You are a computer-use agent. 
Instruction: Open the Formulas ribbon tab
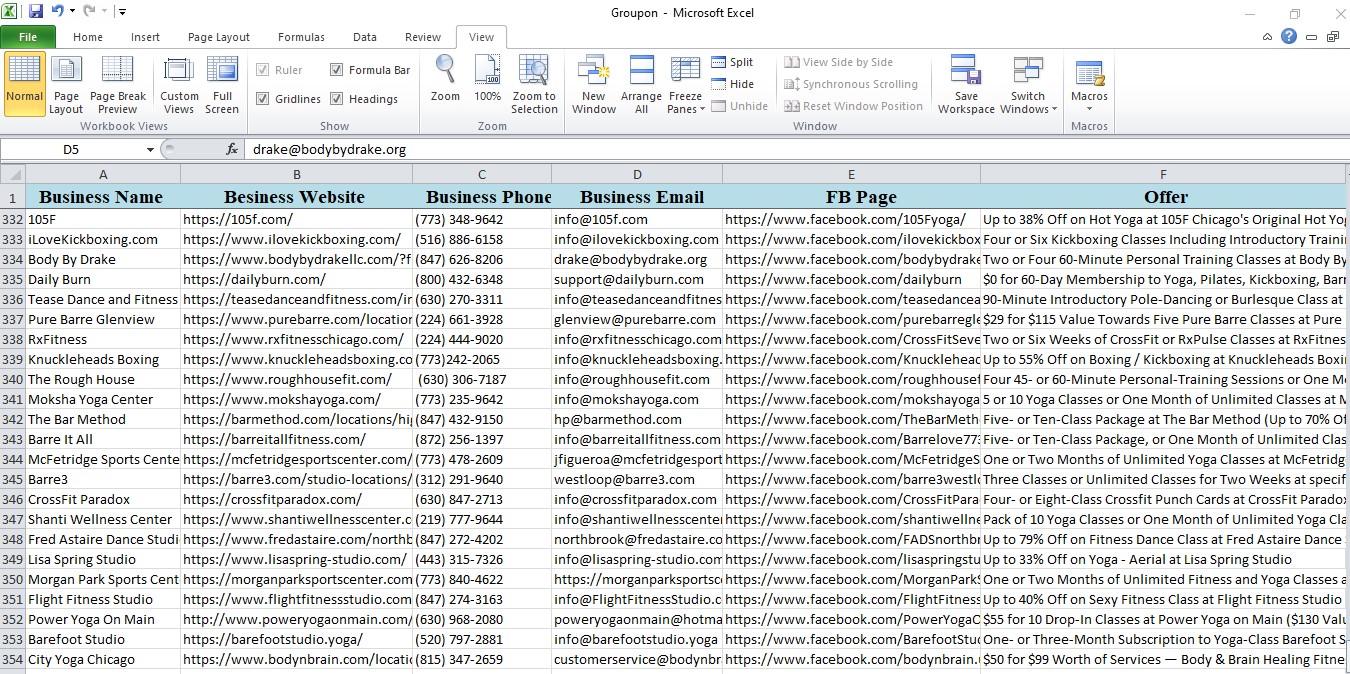pos(301,37)
